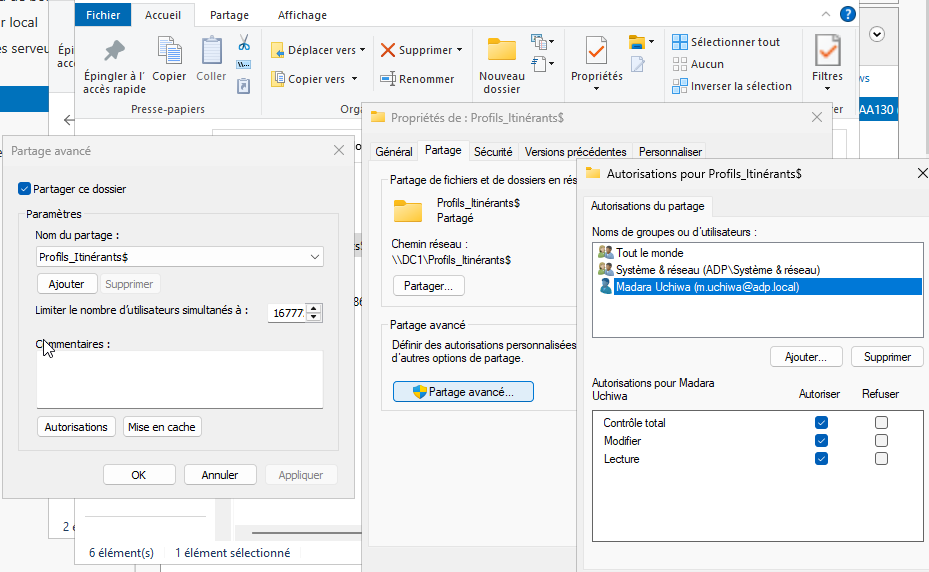Image resolution: width=929 pixels, height=572 pixels.
Task: Expand the Déplacer vers dropdown
Action: [x=362, y=50]
